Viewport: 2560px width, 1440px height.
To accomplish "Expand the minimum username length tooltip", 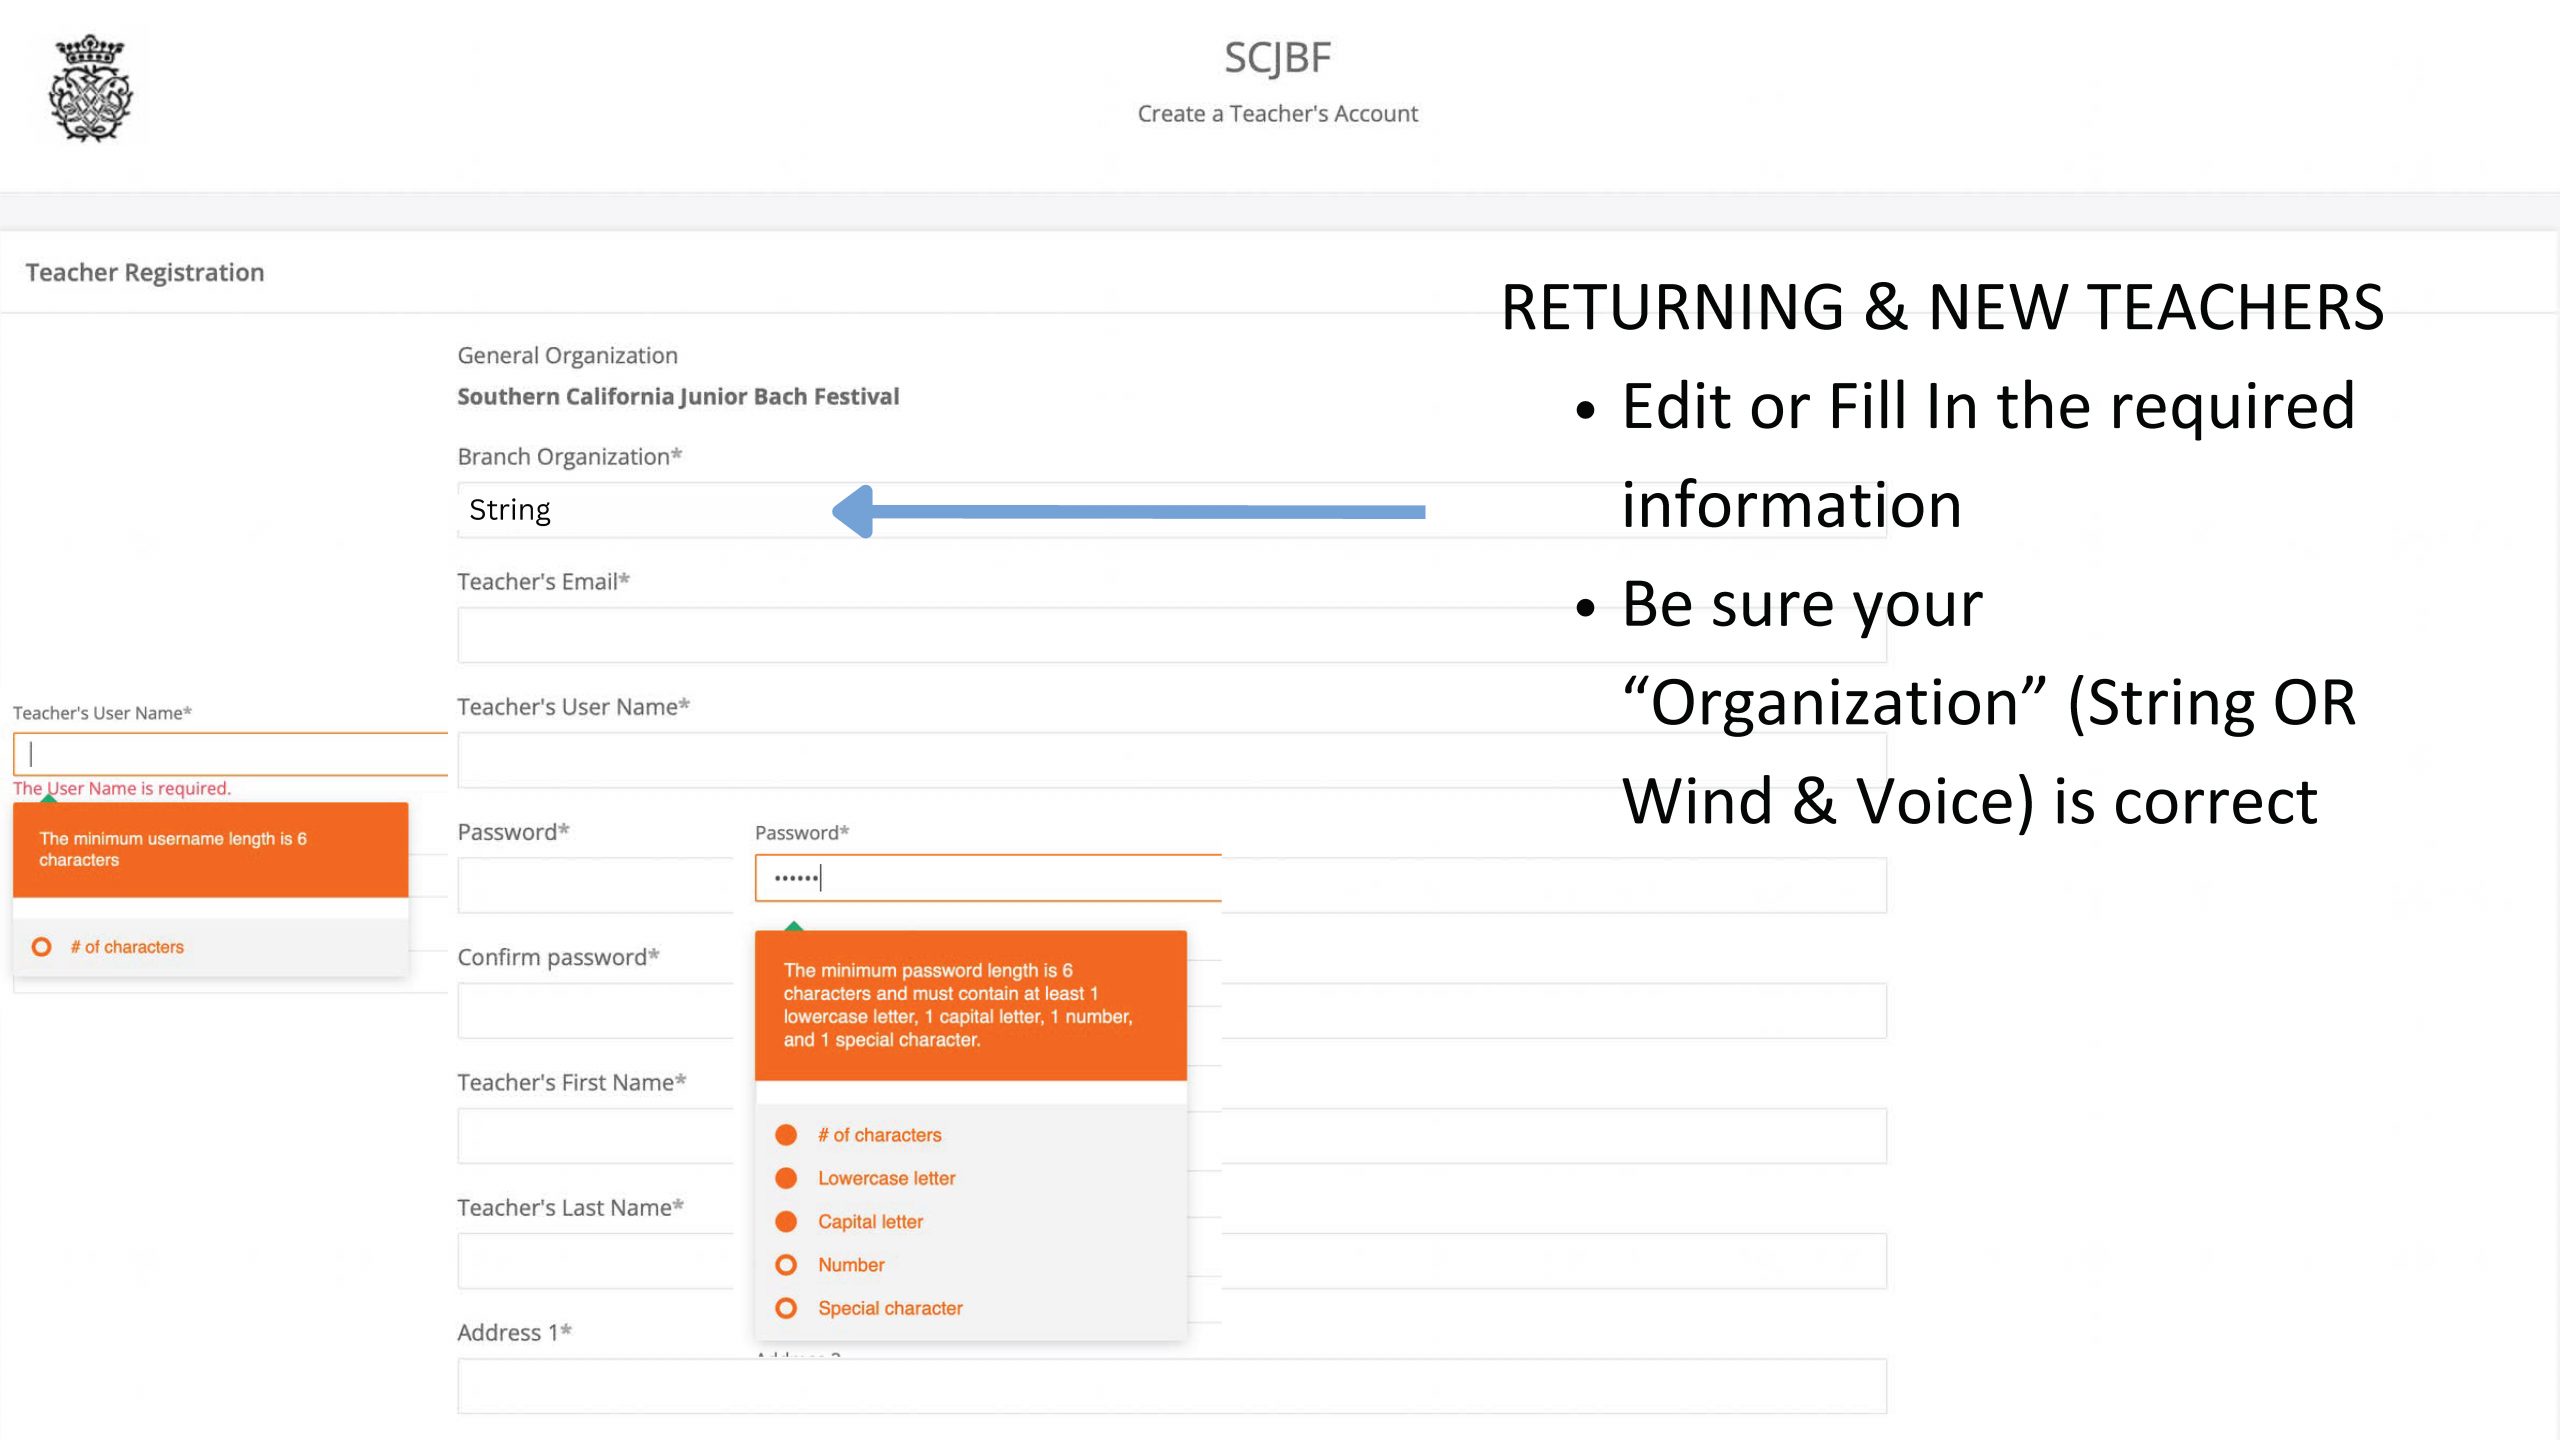I will [x=209, y=849].
